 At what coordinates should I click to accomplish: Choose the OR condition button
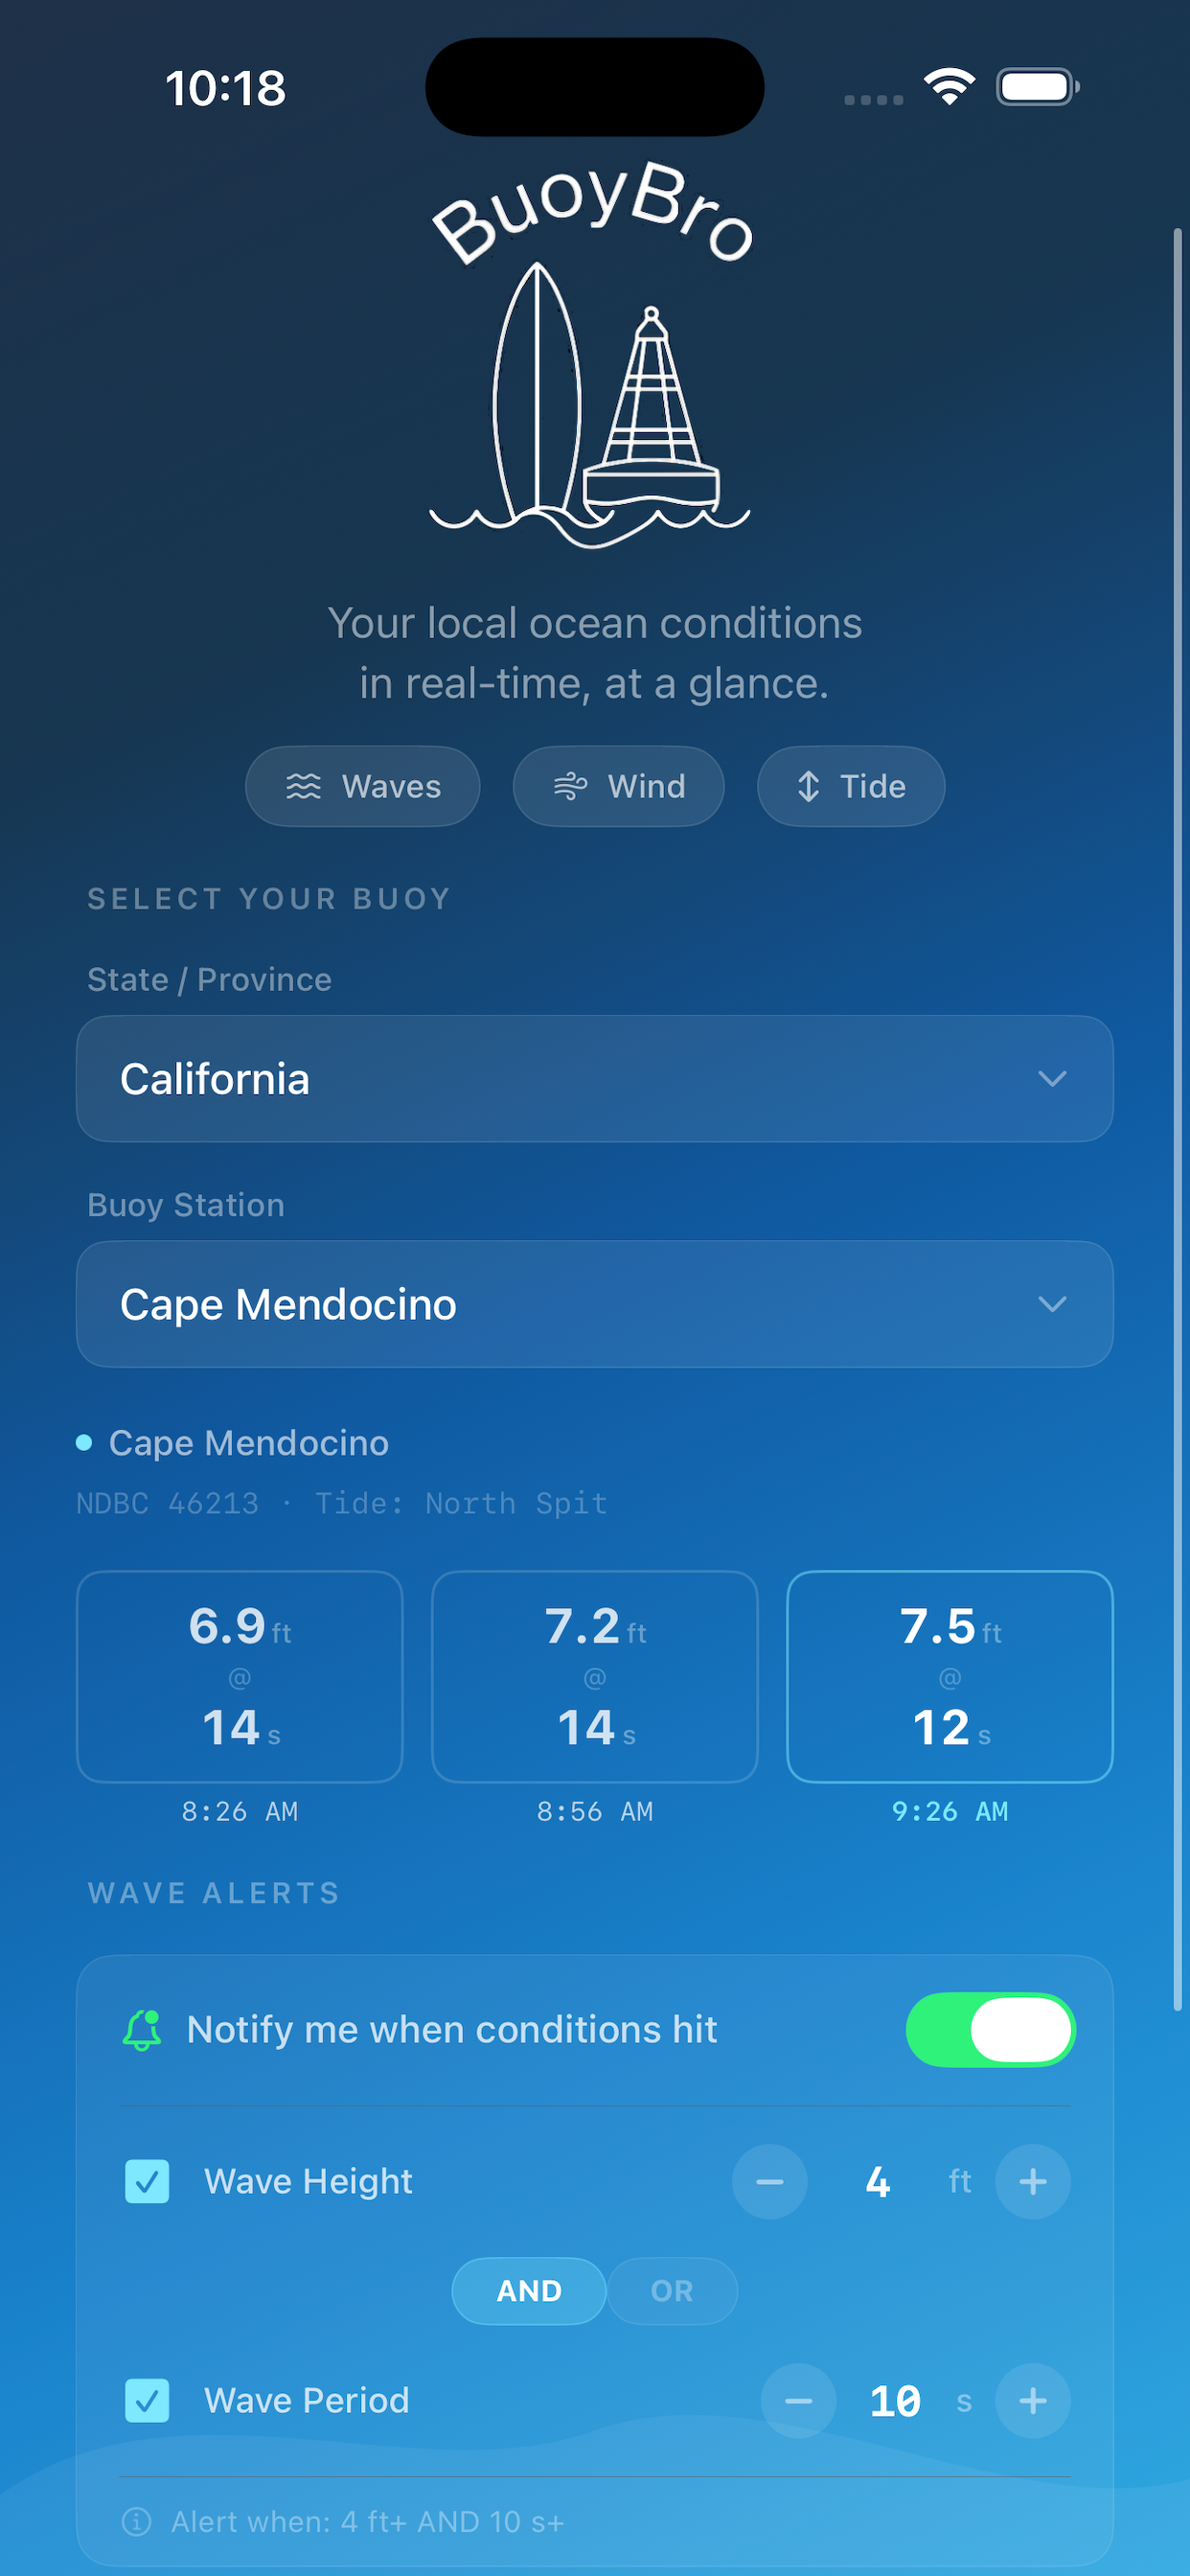pyautogui.click(x=672, y=2291)
